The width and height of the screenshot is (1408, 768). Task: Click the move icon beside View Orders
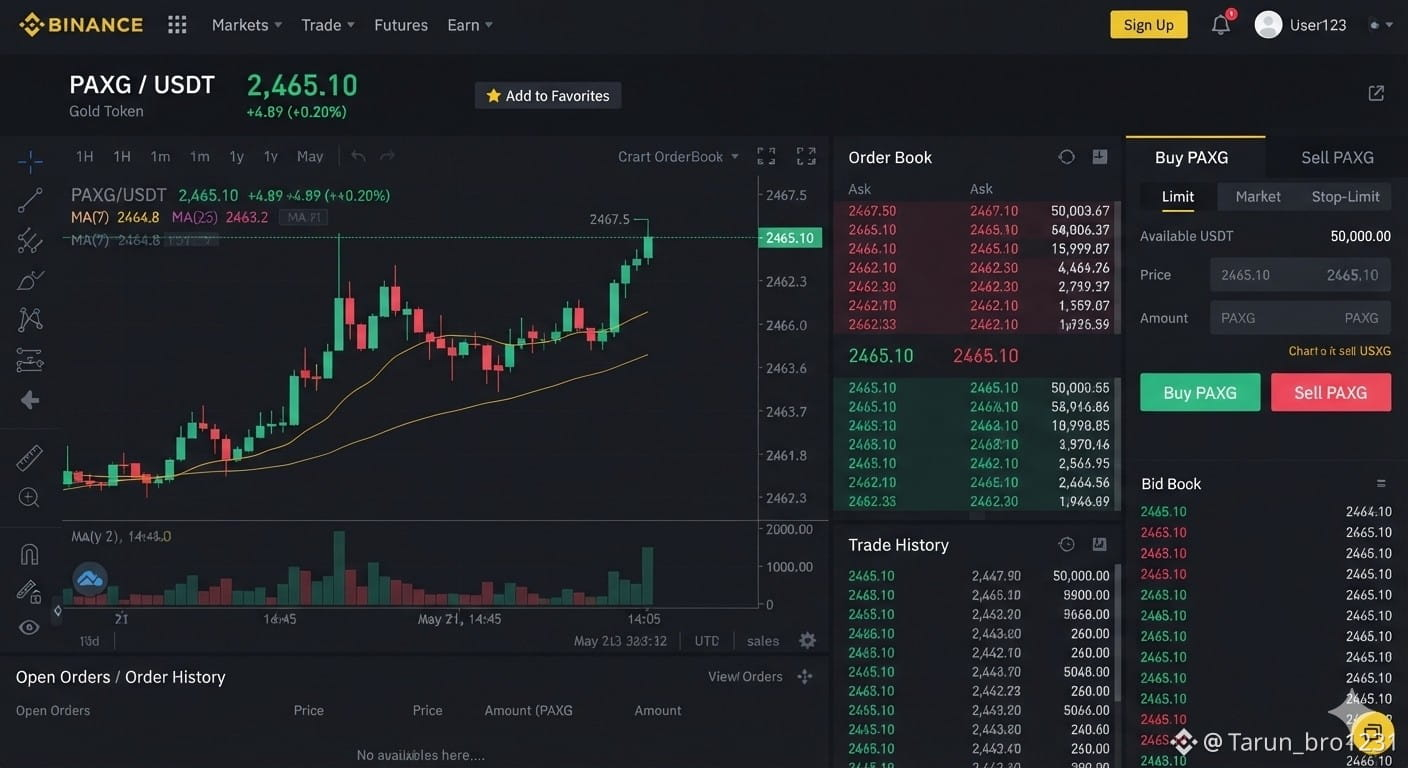tap(805, 677)
